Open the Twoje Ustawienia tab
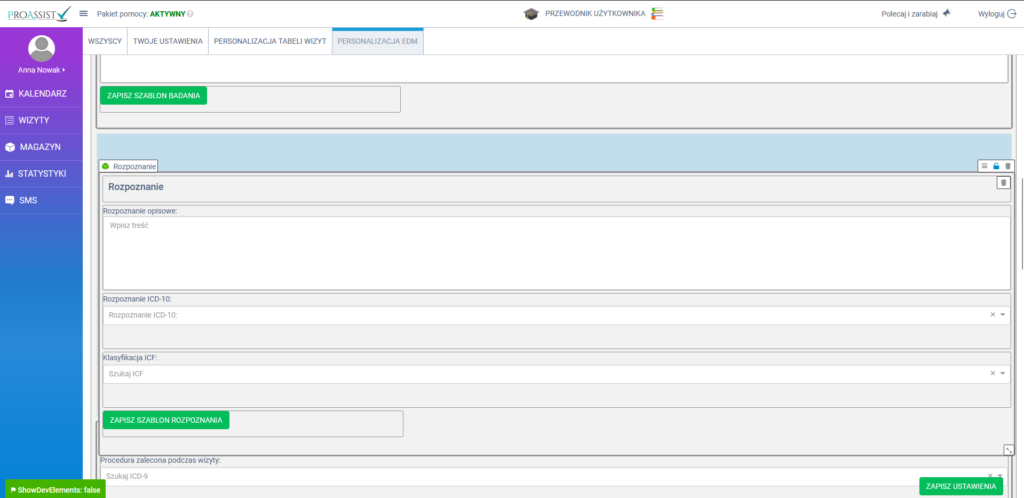Screen dimensions: 1024x498 pos(168,42)
